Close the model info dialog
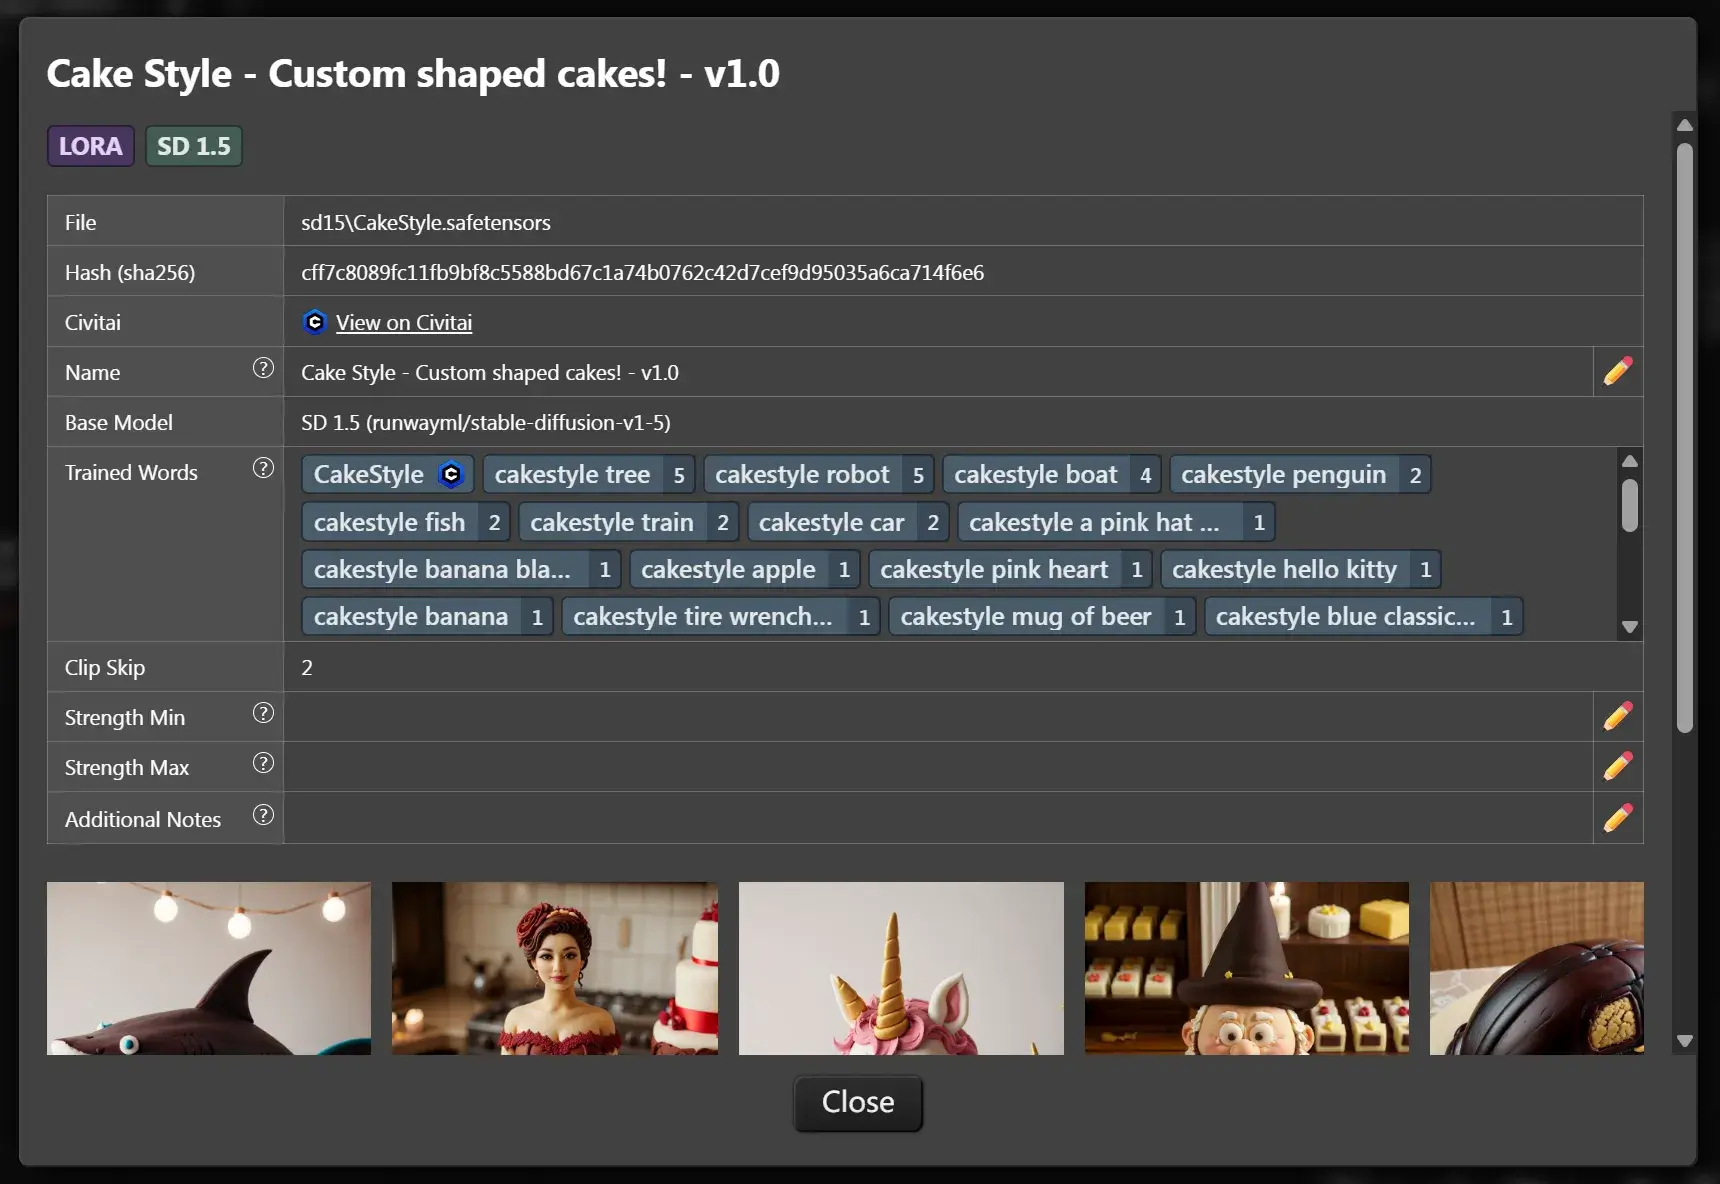 858,1102
